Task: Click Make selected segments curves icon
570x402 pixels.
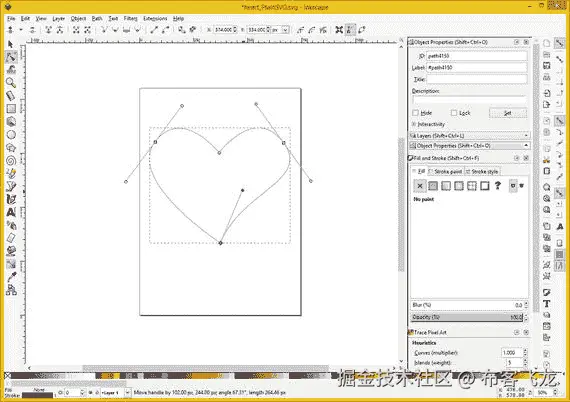Action: [x=166, y=30]
